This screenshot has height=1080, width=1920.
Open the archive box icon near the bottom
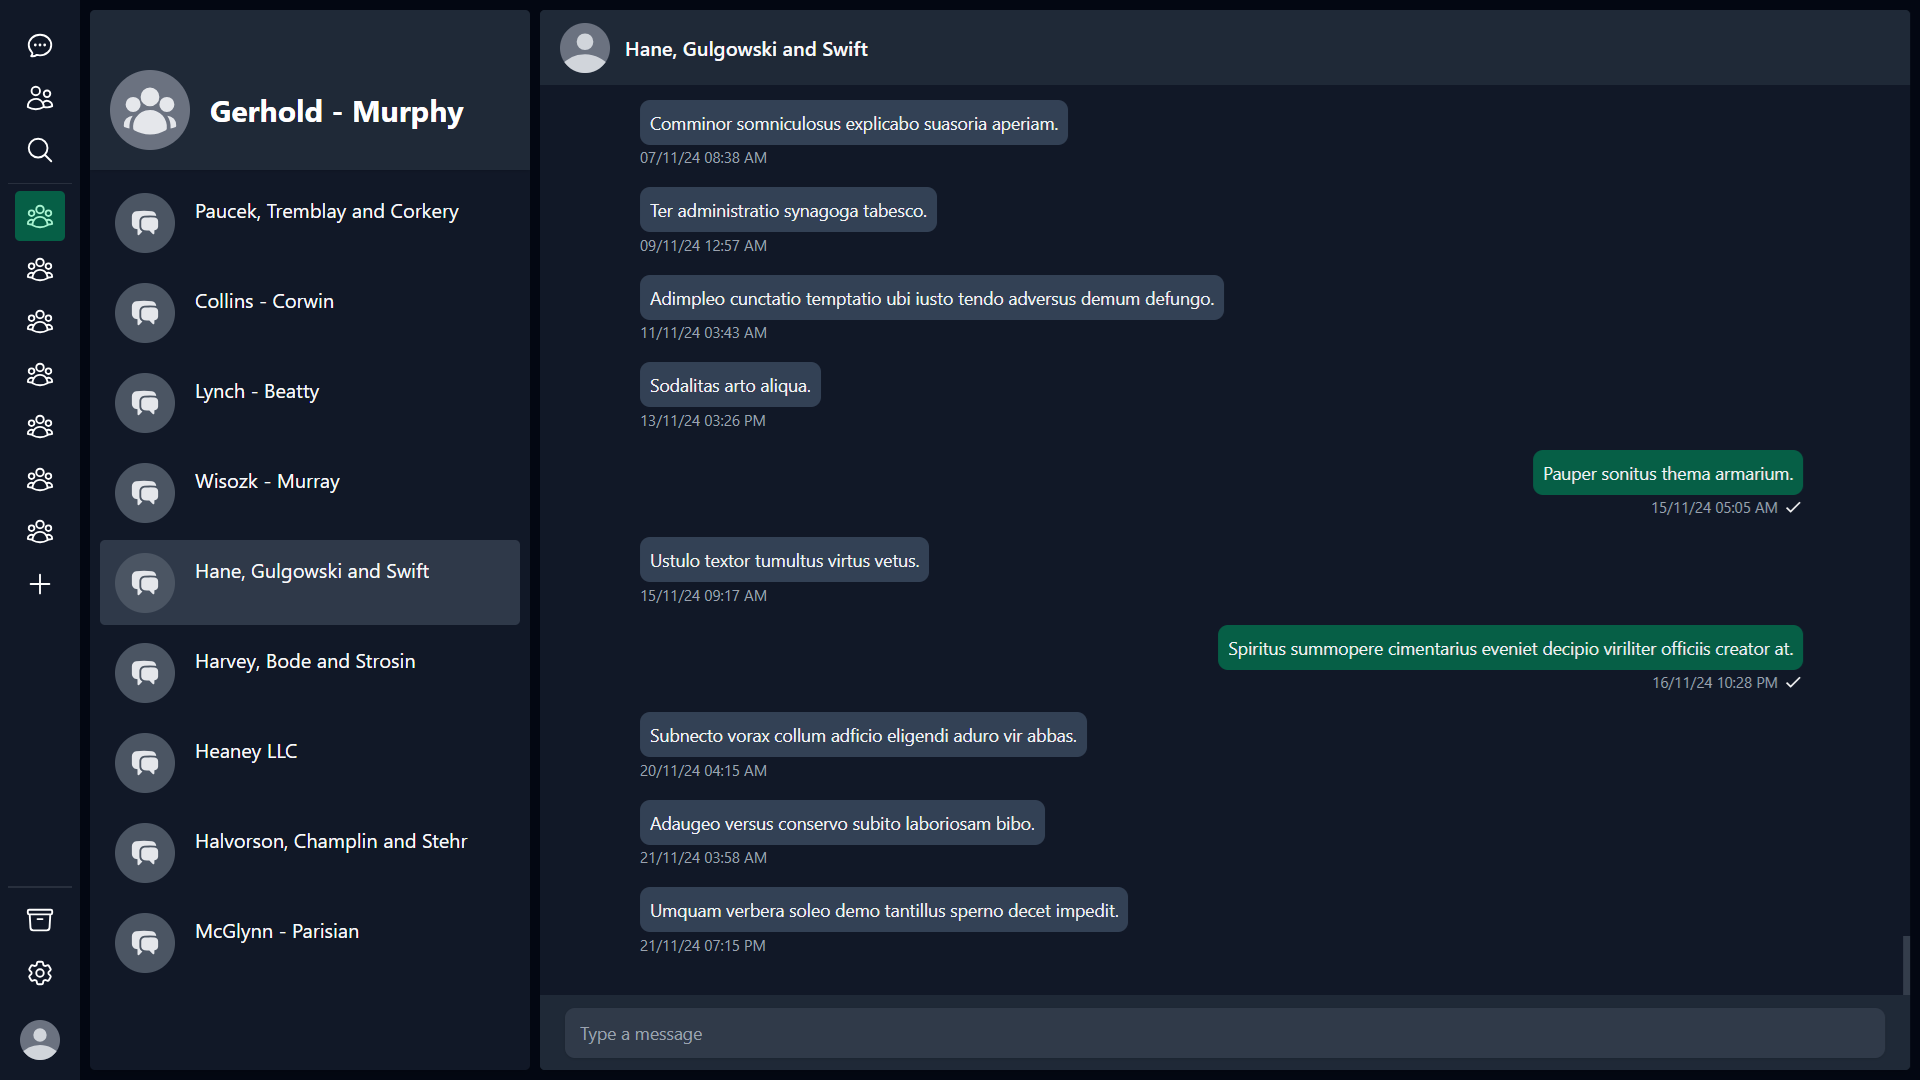39,919
